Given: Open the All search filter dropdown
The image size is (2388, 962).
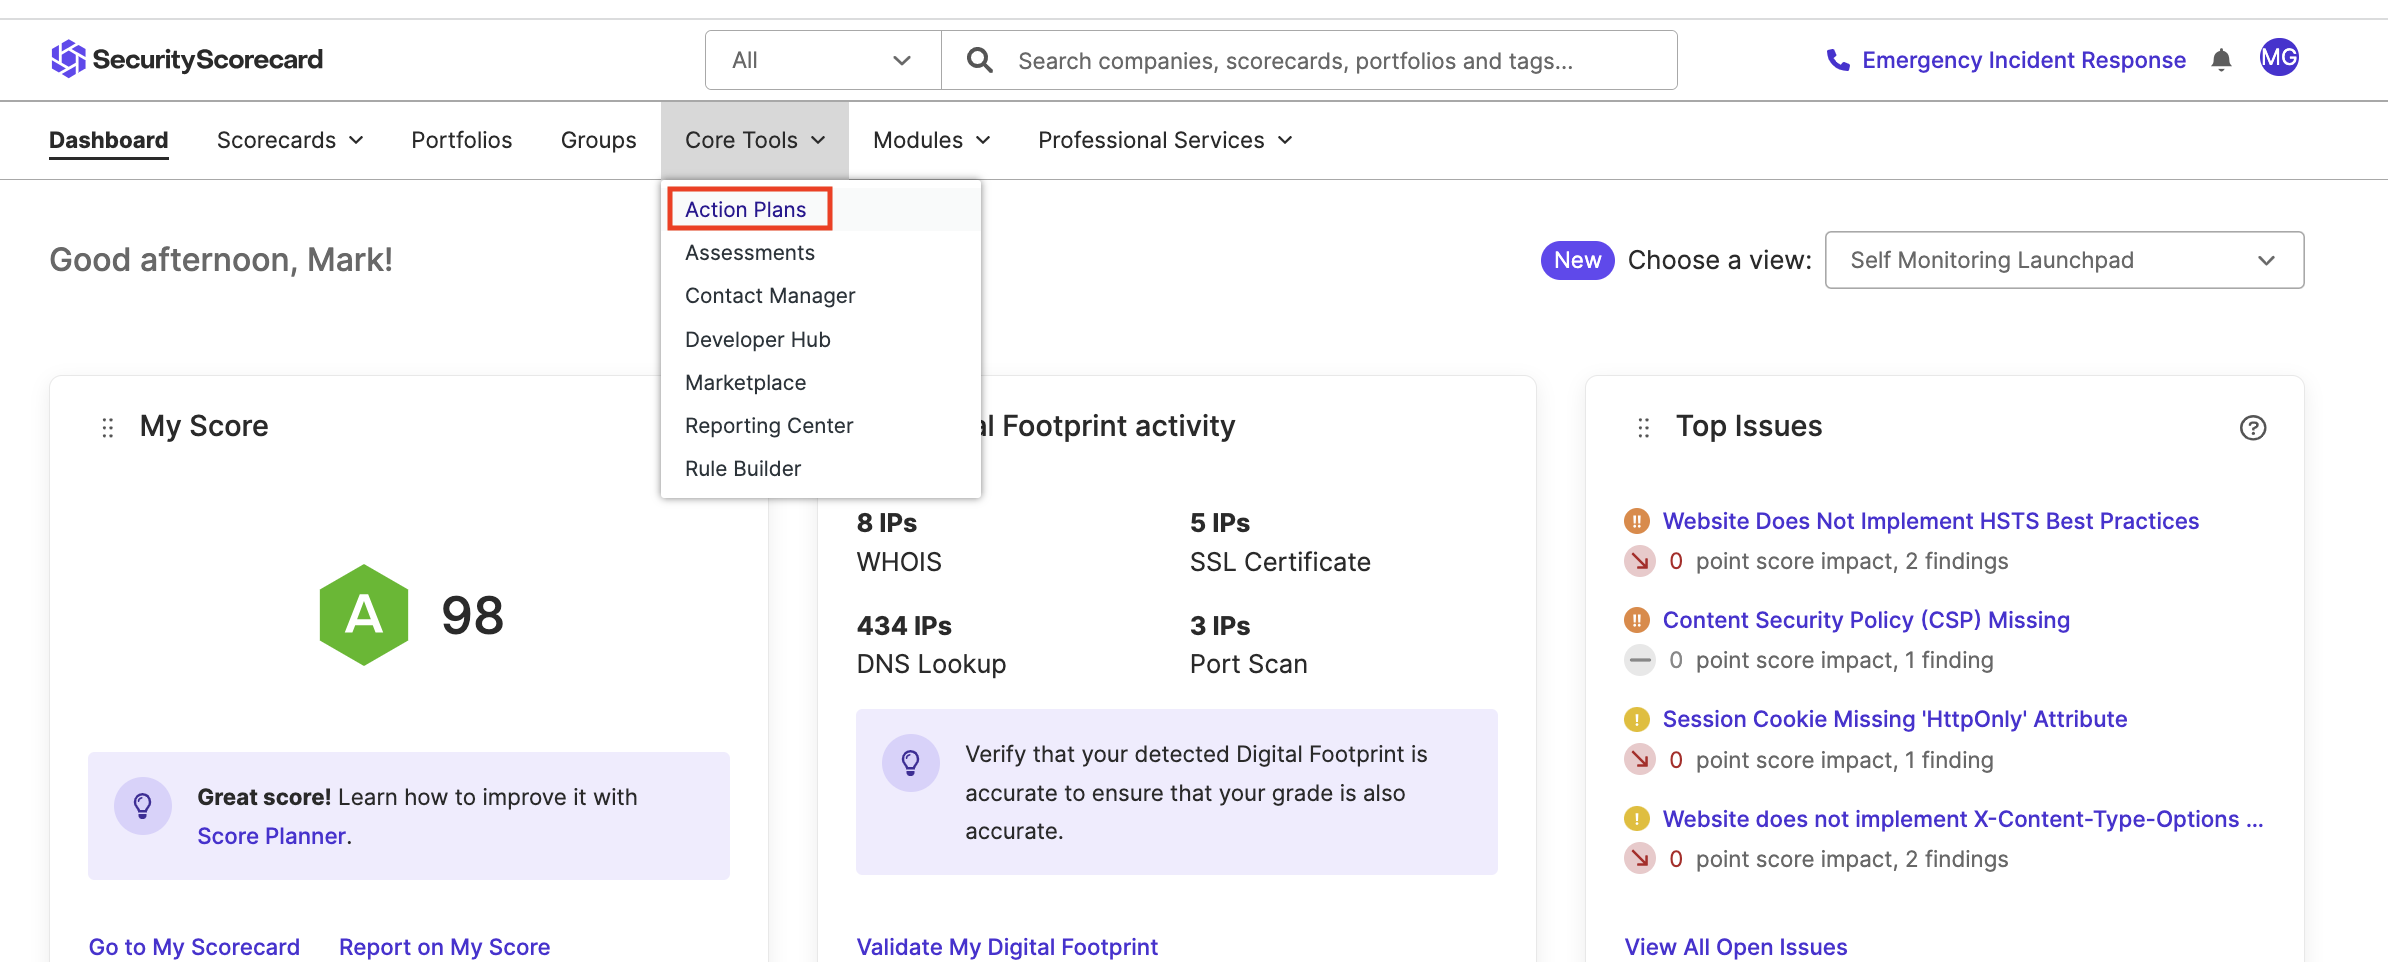Looking at the screenshot, I should click(x=822, y=60).
